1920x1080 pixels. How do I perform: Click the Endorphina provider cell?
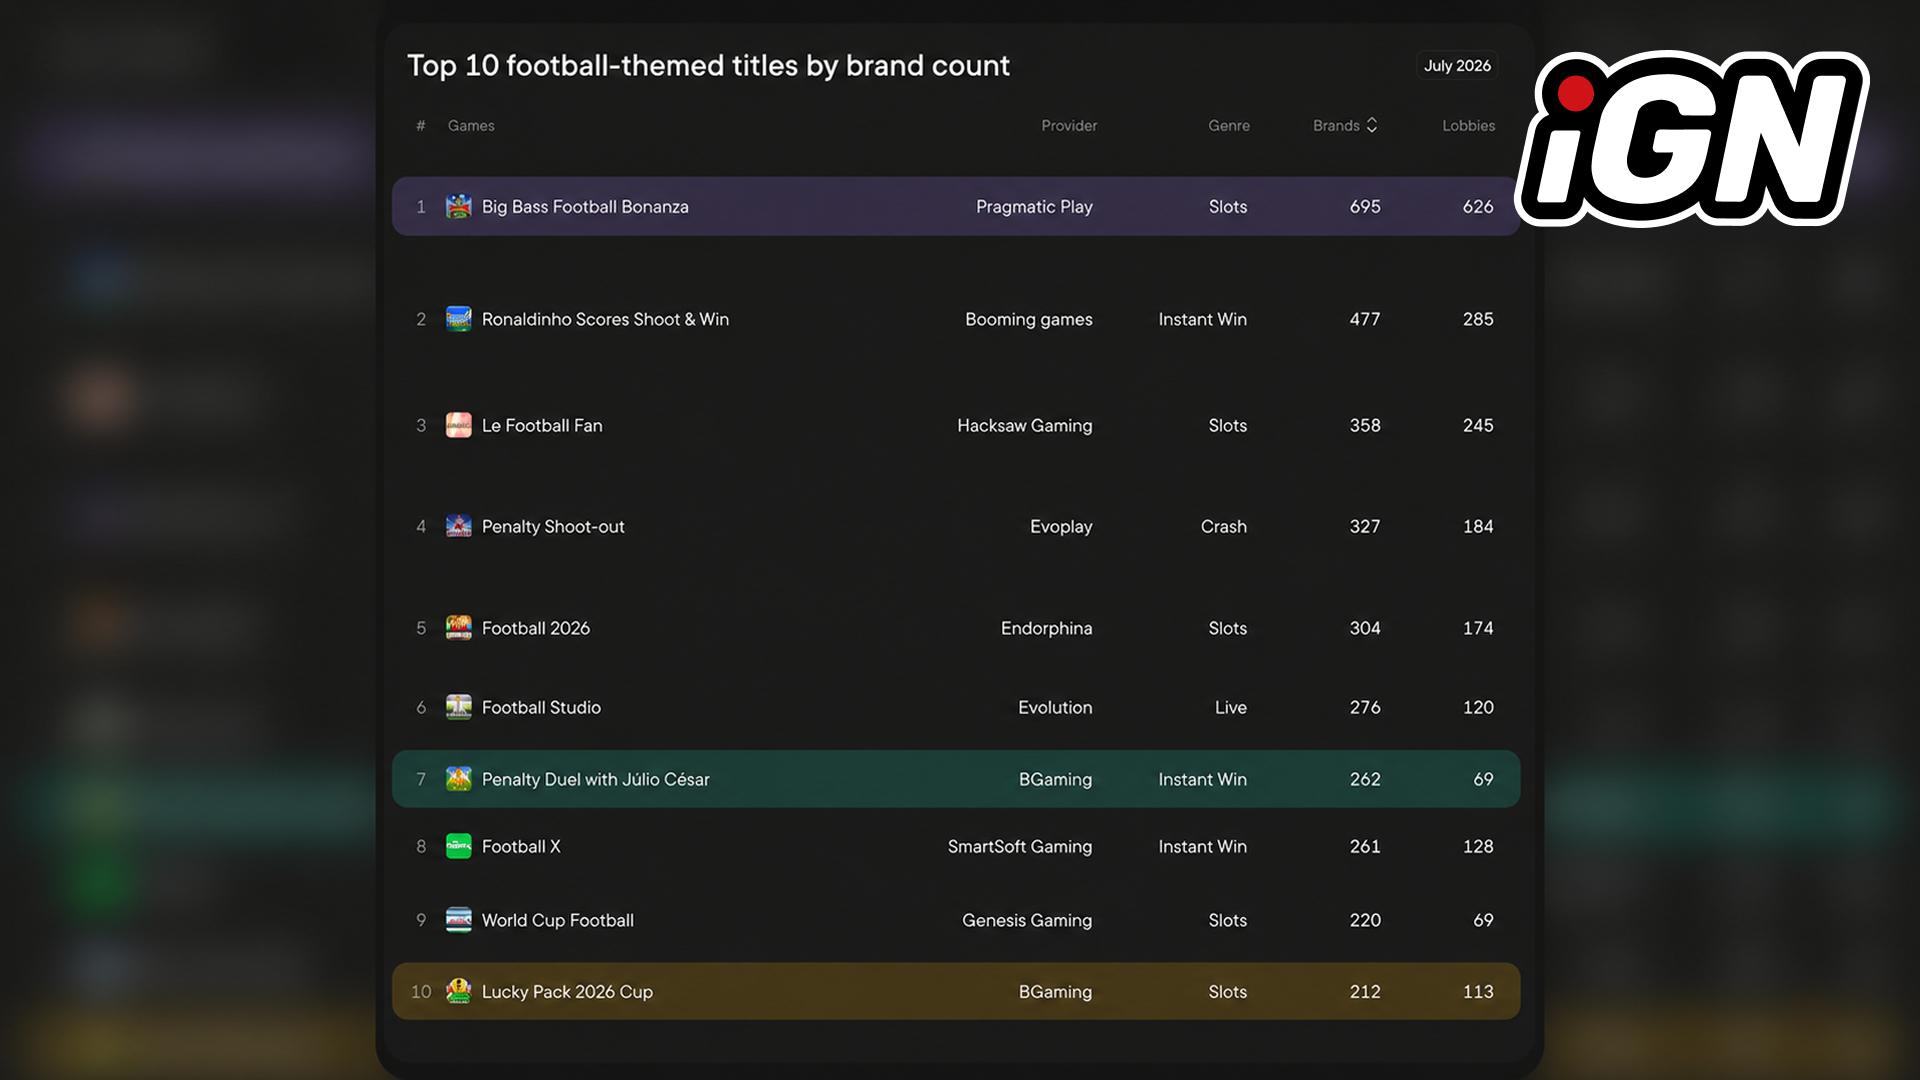click(1046, 628)
